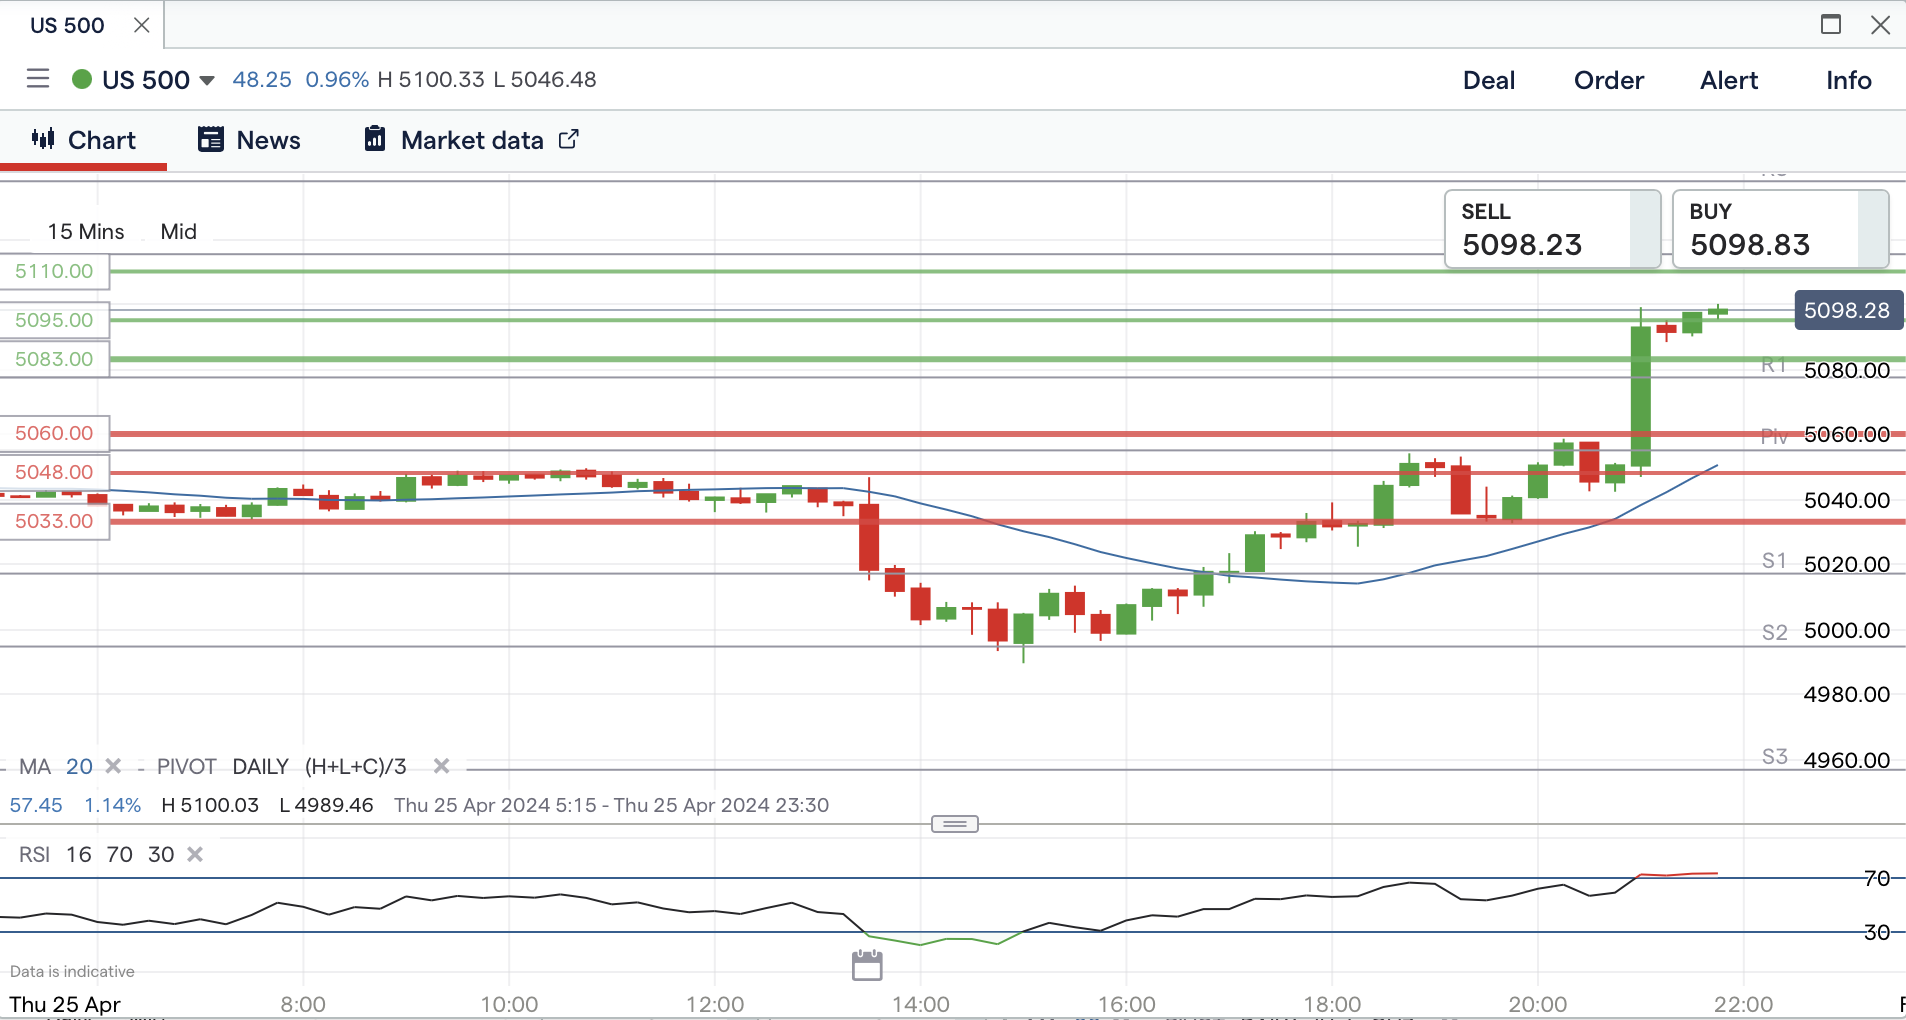Select the 5095.00 price level label
The image size is (1906, 1020).
click(x=54, y=320)
